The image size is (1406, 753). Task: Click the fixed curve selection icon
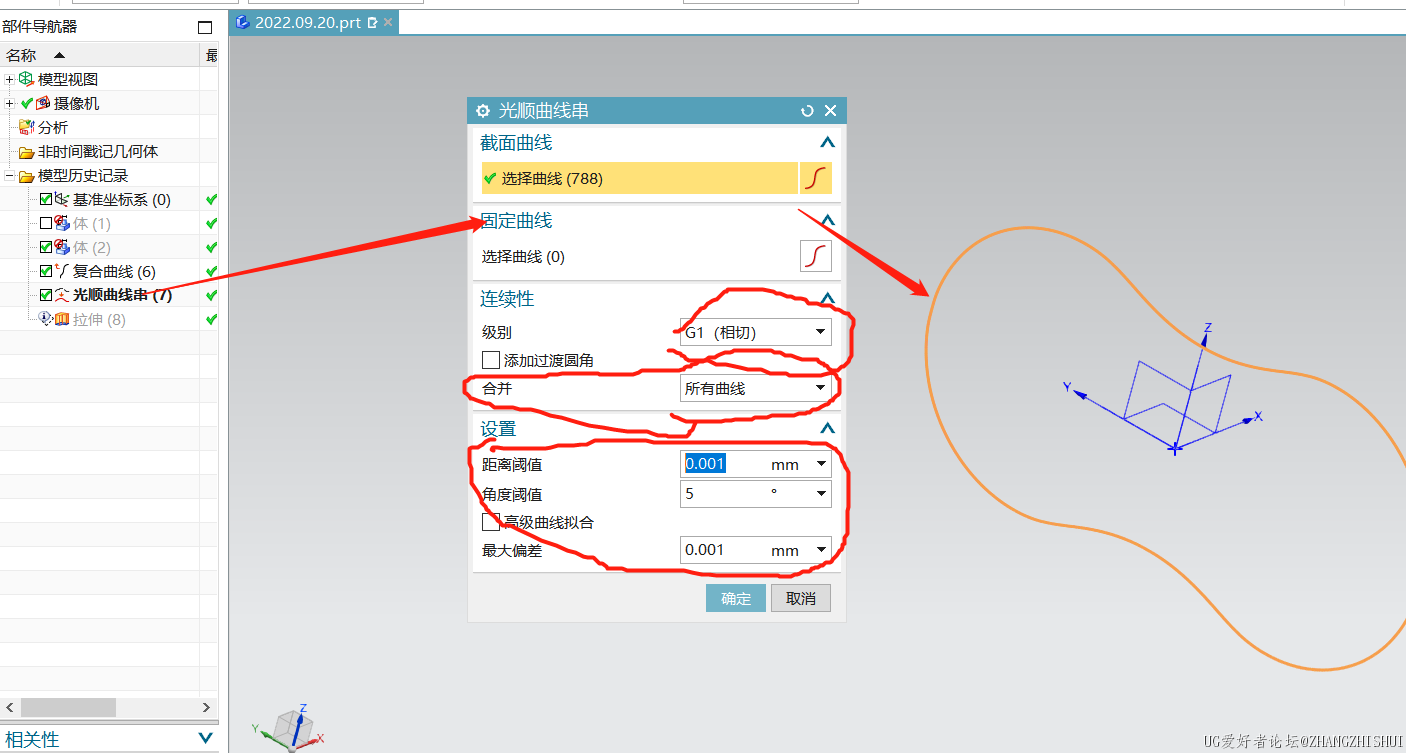(816, 256)
